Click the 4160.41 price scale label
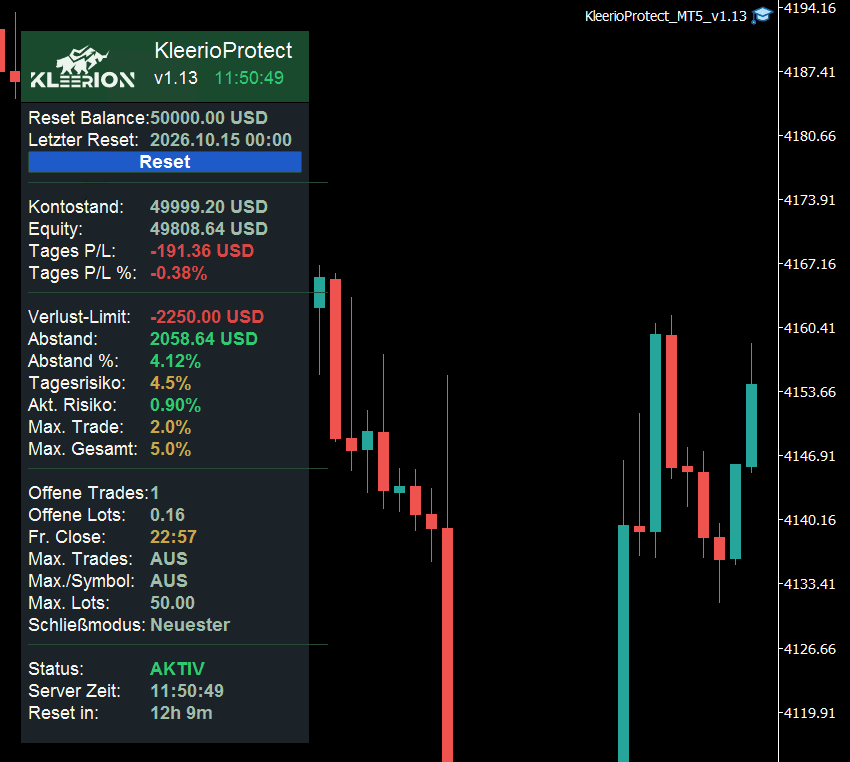The image size is (850, 762). (x=810, y=328)
